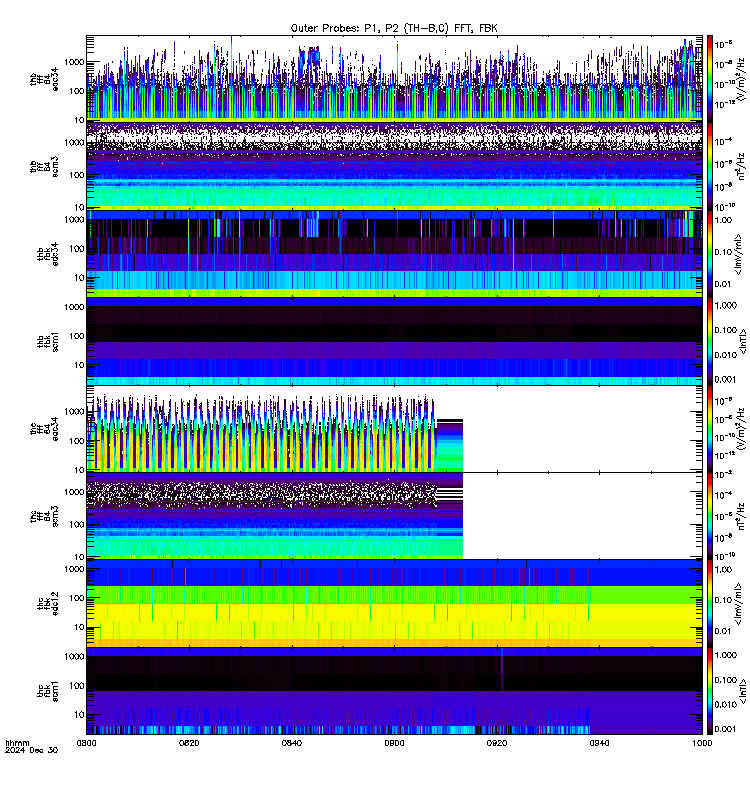Click the 'thc fbk edc12' y-axis label

[47, 604]
